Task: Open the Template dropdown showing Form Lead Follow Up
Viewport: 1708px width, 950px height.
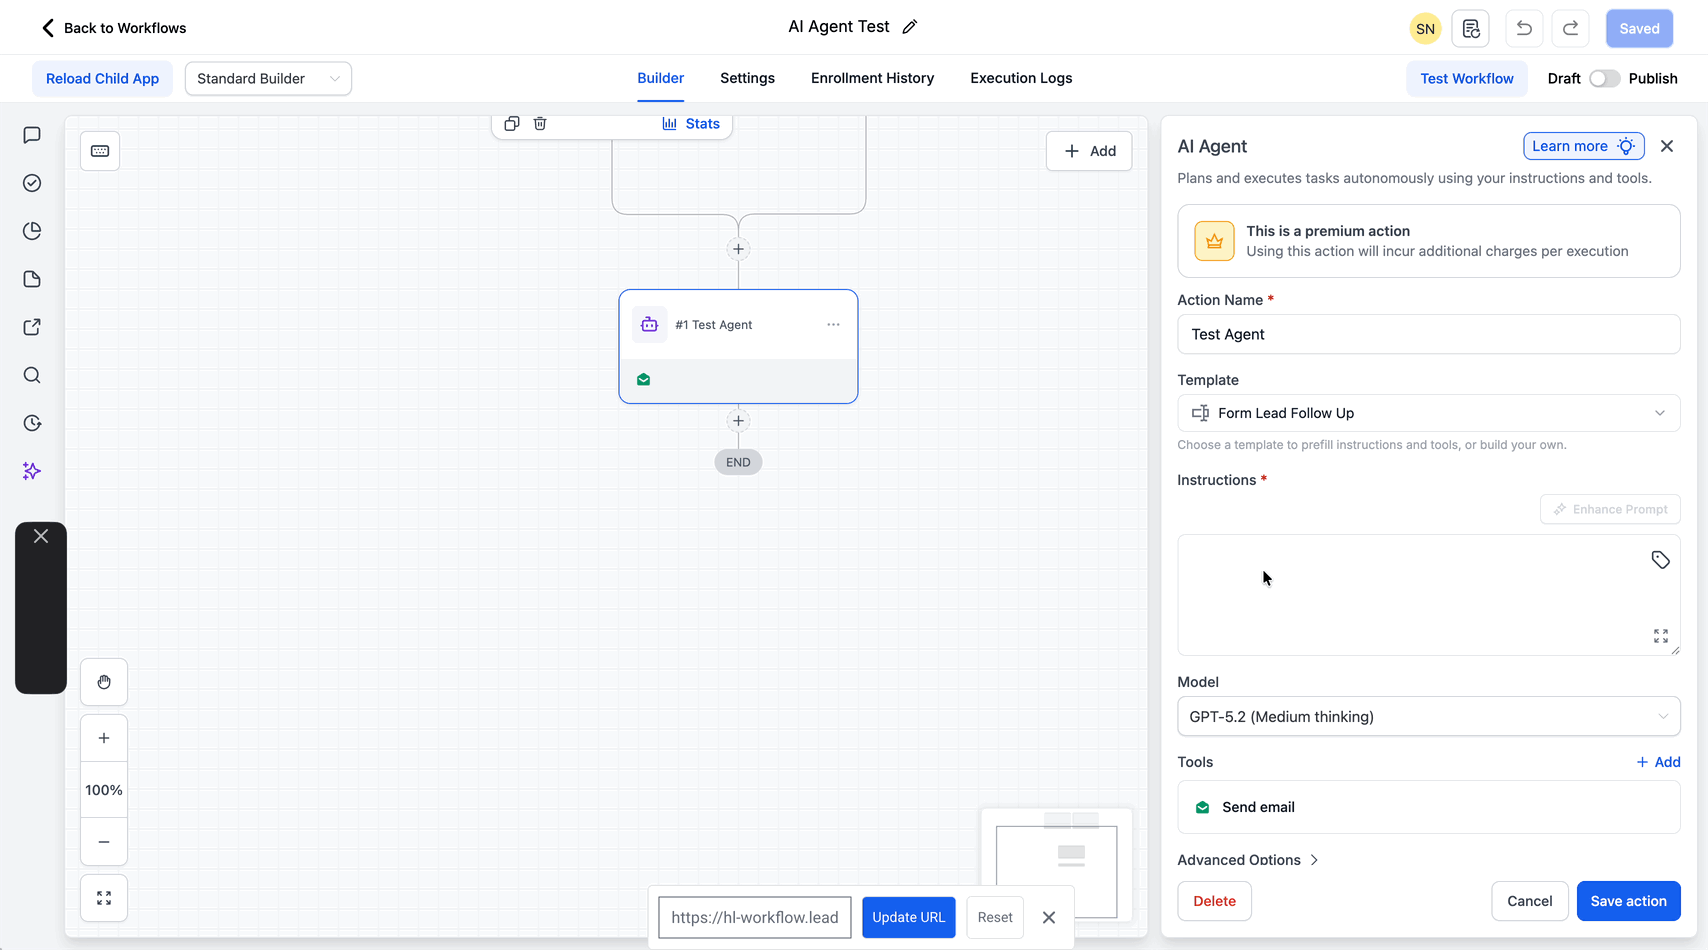Action: [1428, 413]
